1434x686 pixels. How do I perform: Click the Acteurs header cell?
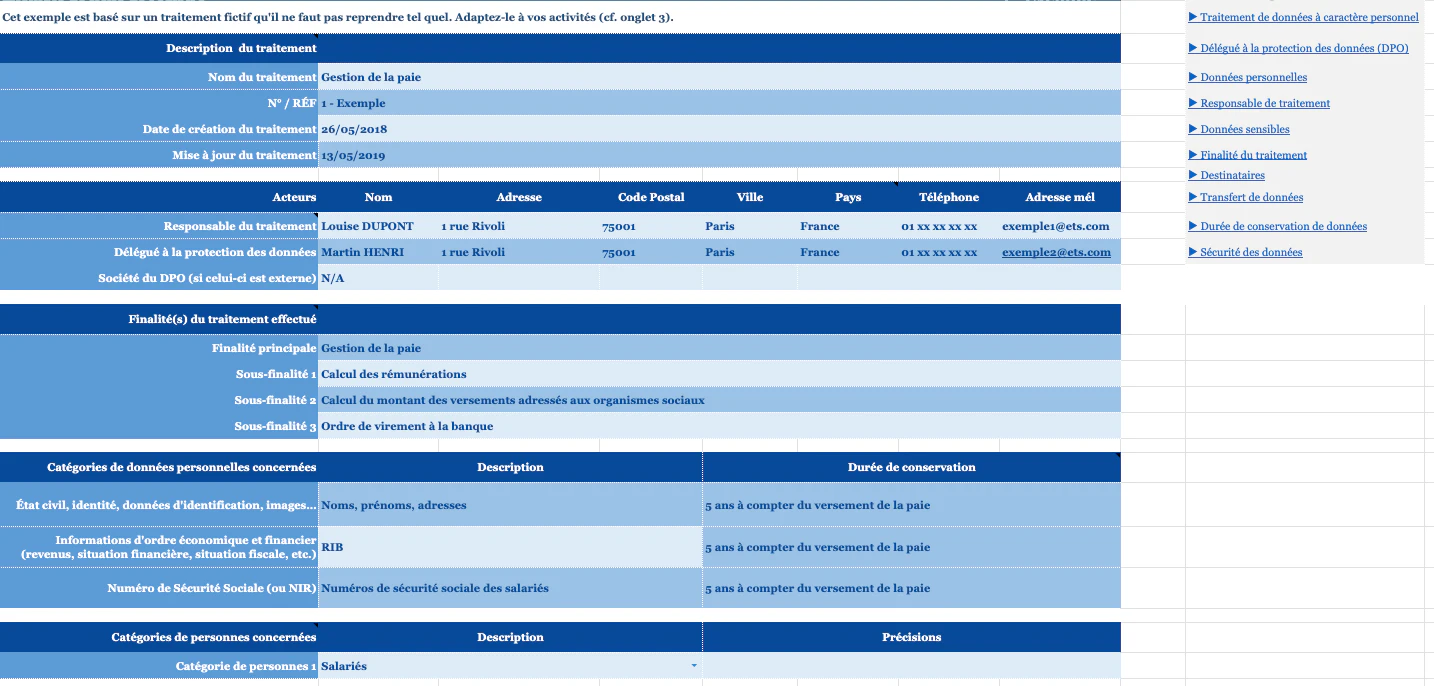click(x=159, y=197)
